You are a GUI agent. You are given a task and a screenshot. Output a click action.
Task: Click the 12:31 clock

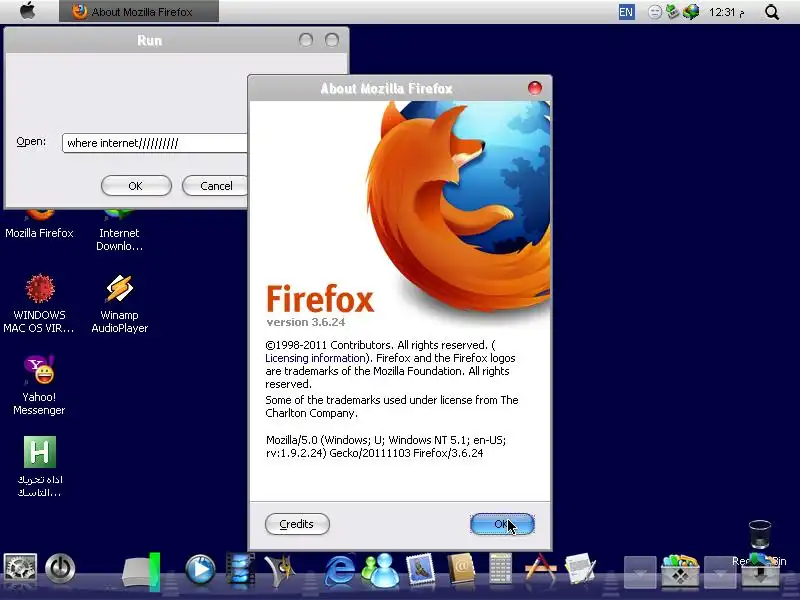[x=726, y=12]
